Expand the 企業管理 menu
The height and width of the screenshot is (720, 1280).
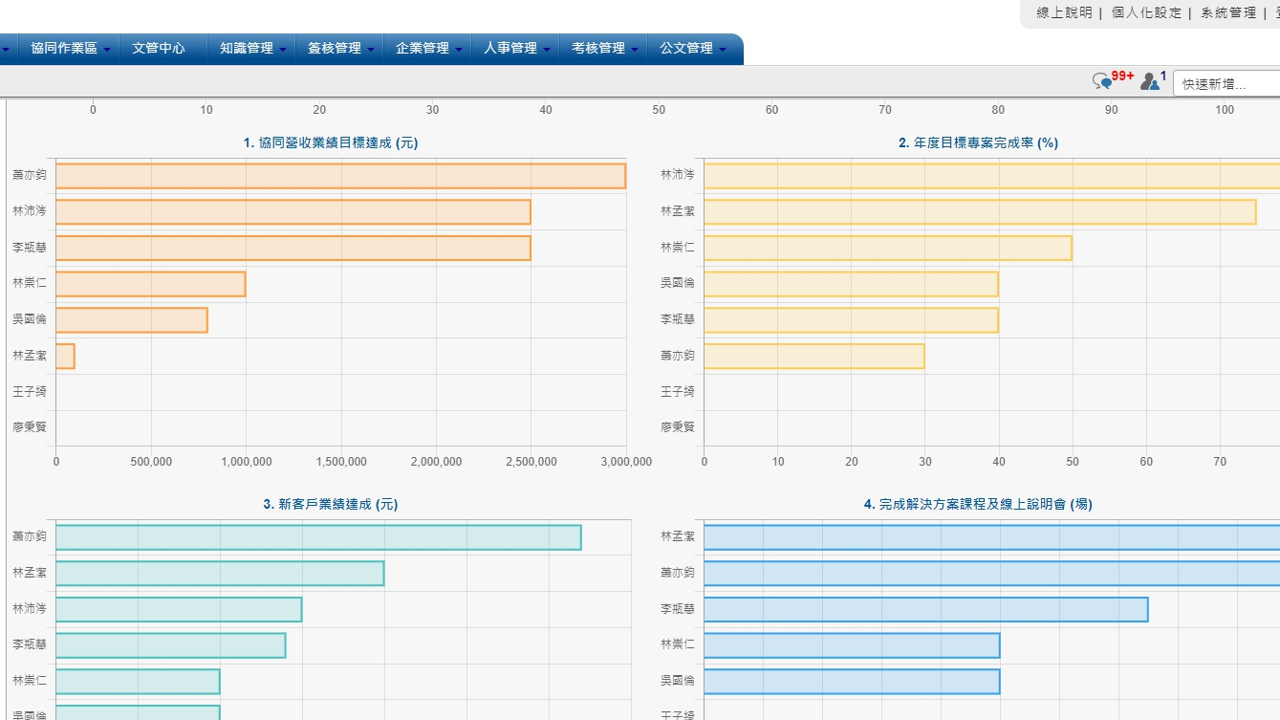(427, 48)
